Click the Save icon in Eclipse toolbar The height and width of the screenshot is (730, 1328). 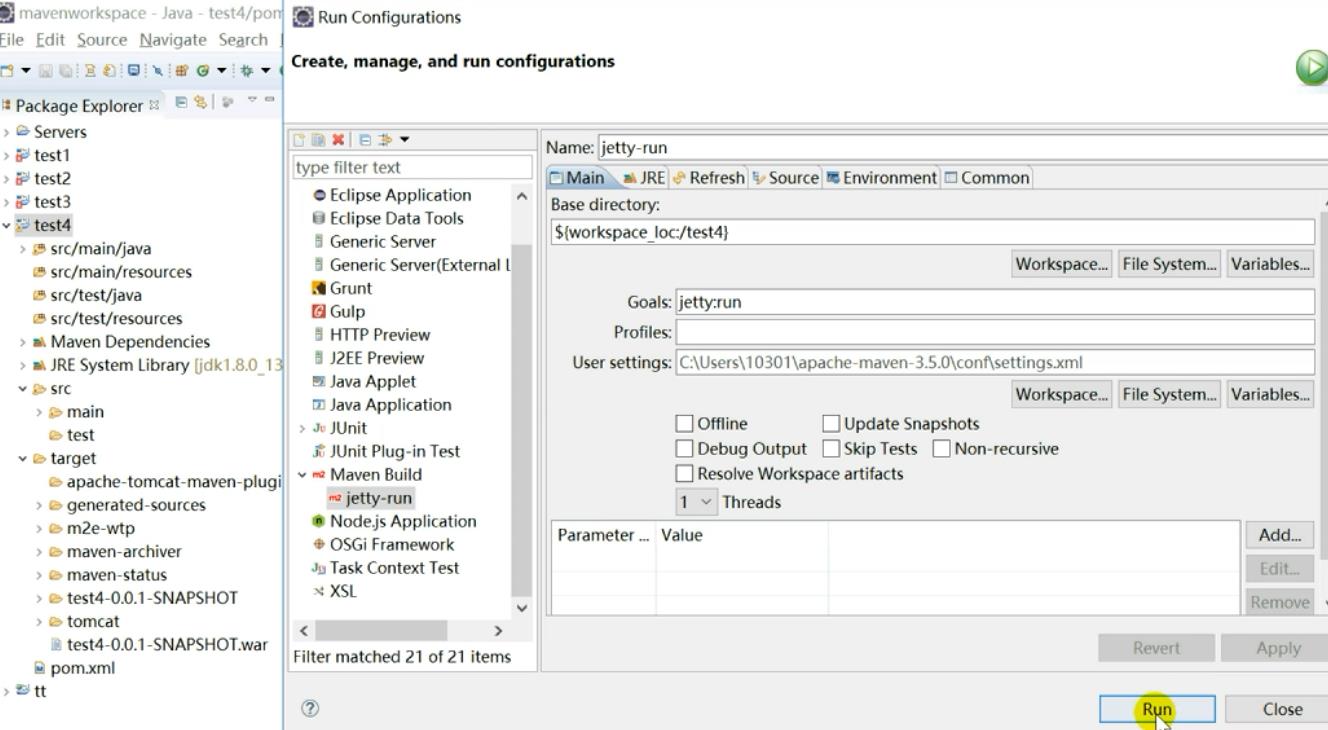coord(46,70)
